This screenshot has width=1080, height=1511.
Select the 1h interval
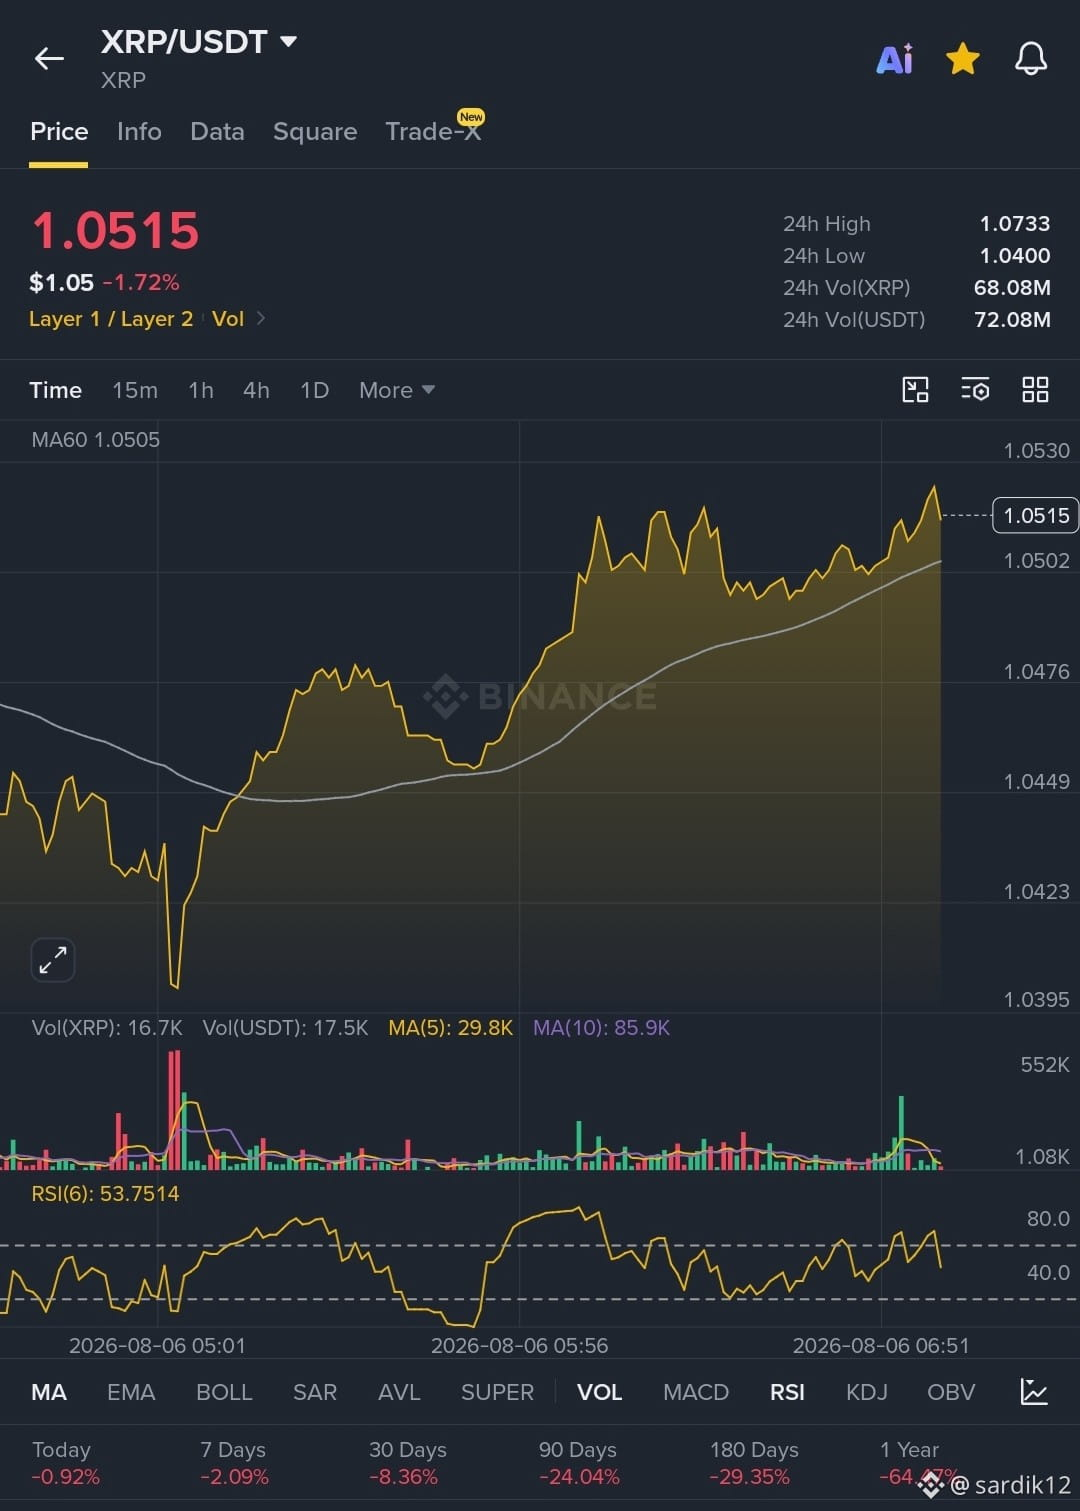point(201,390)
